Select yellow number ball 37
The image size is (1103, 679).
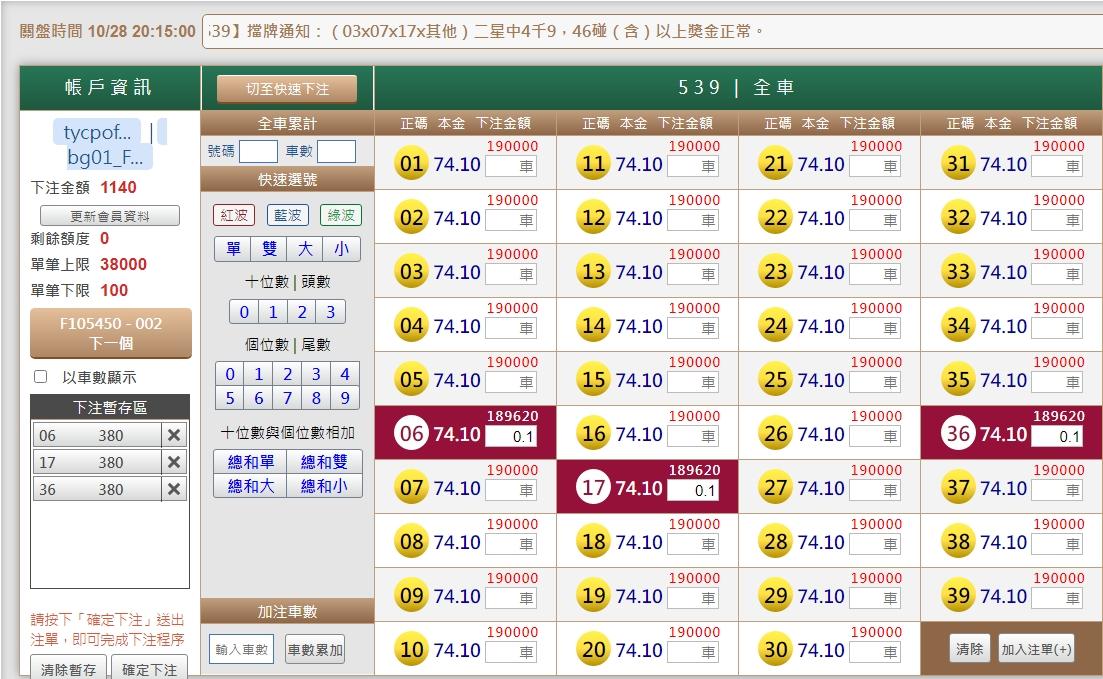coord(958,487)
